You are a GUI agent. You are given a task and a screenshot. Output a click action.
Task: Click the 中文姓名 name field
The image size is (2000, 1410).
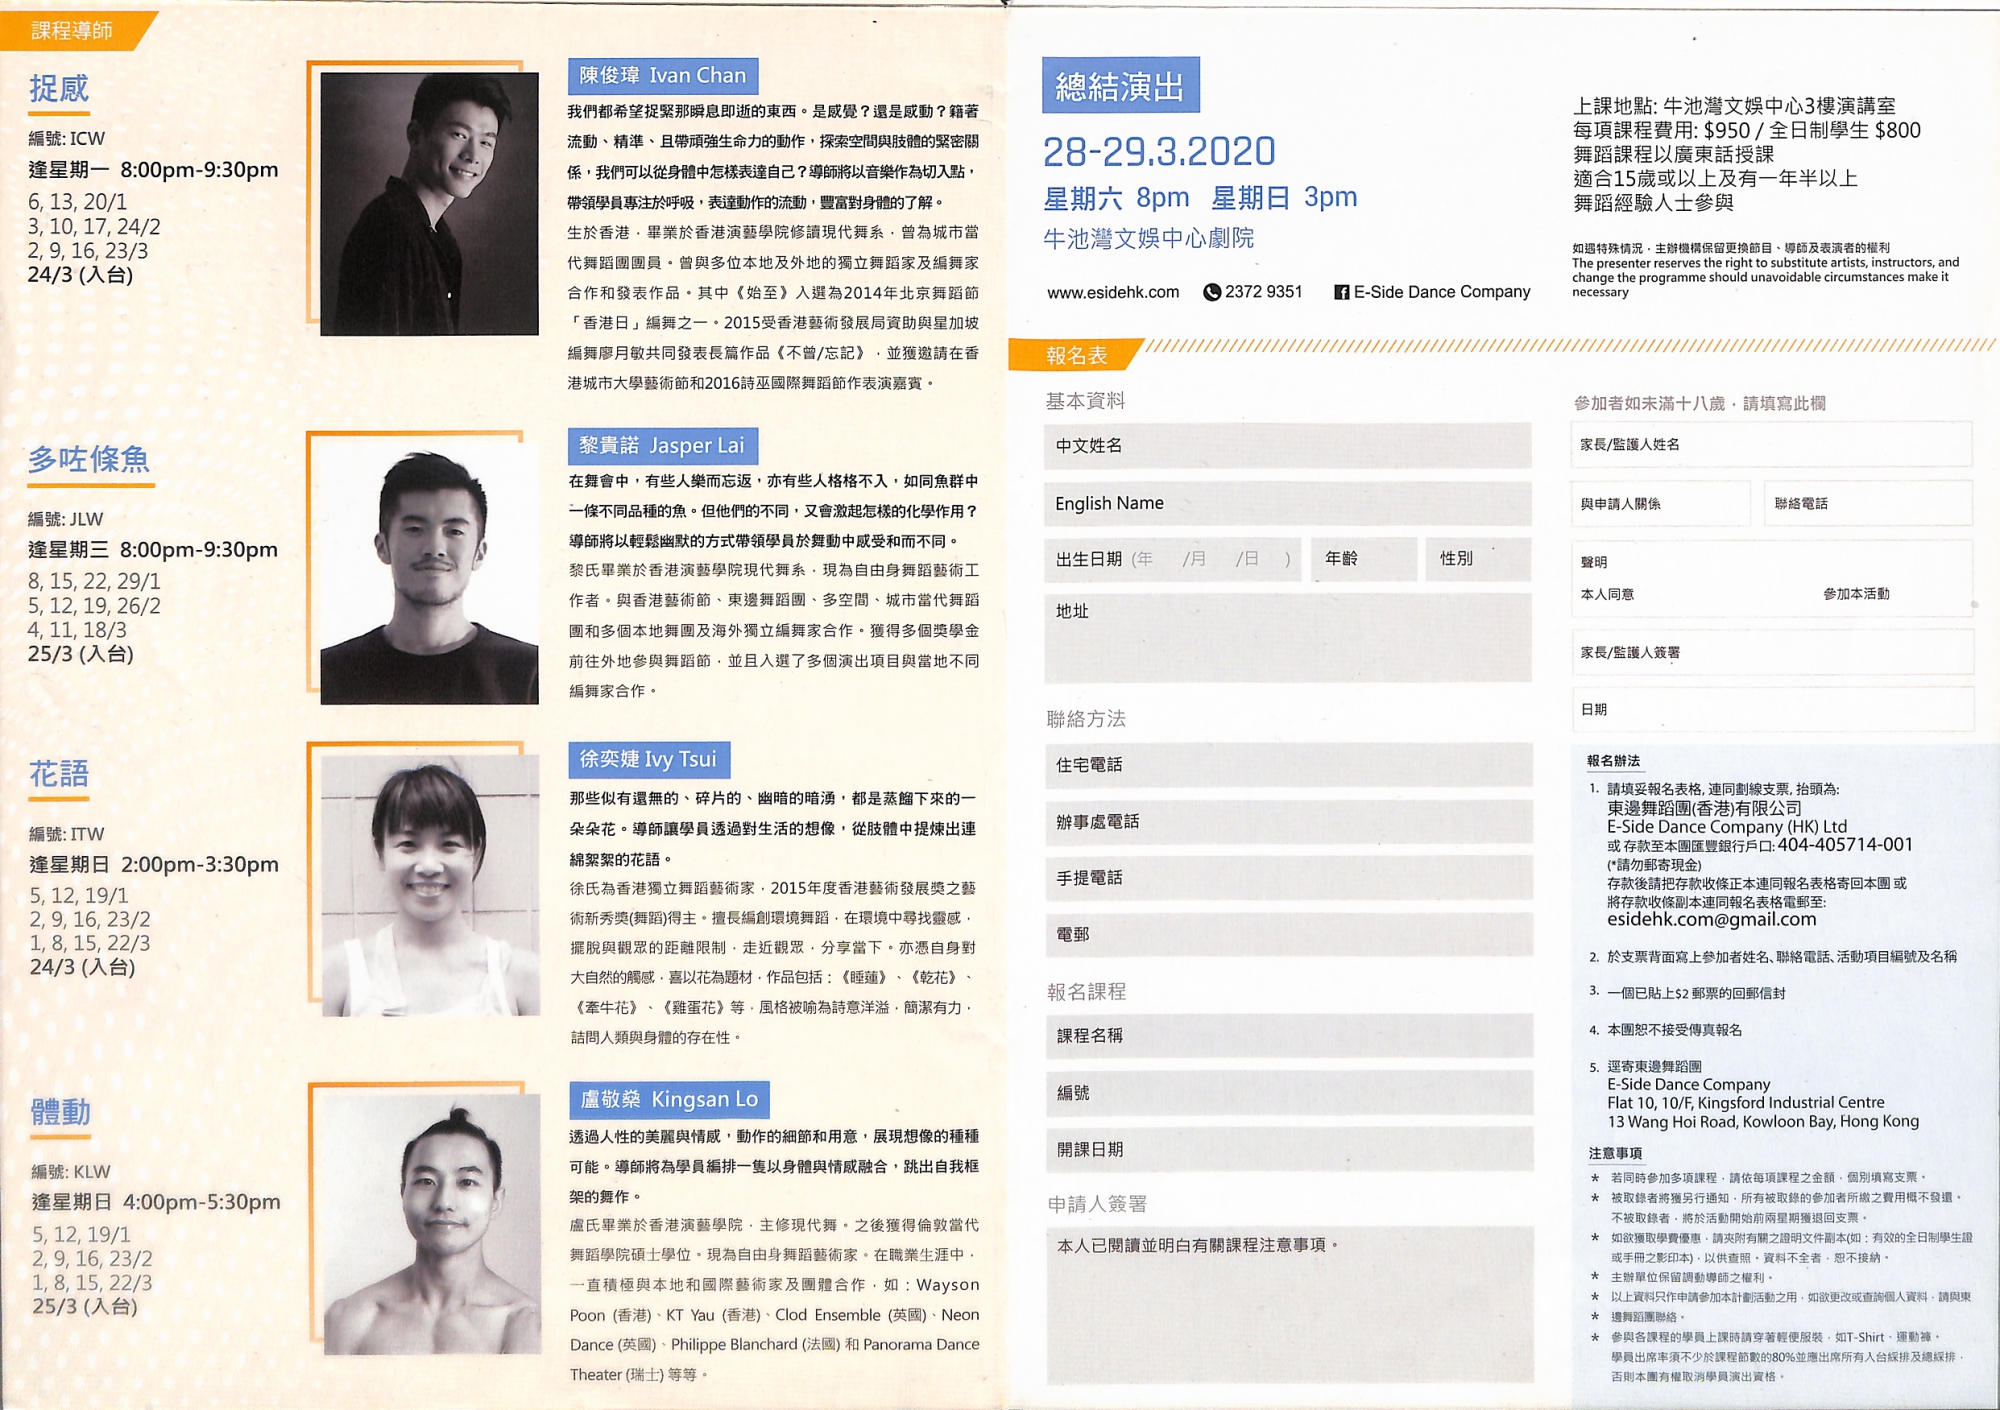tap(1287, 446)
